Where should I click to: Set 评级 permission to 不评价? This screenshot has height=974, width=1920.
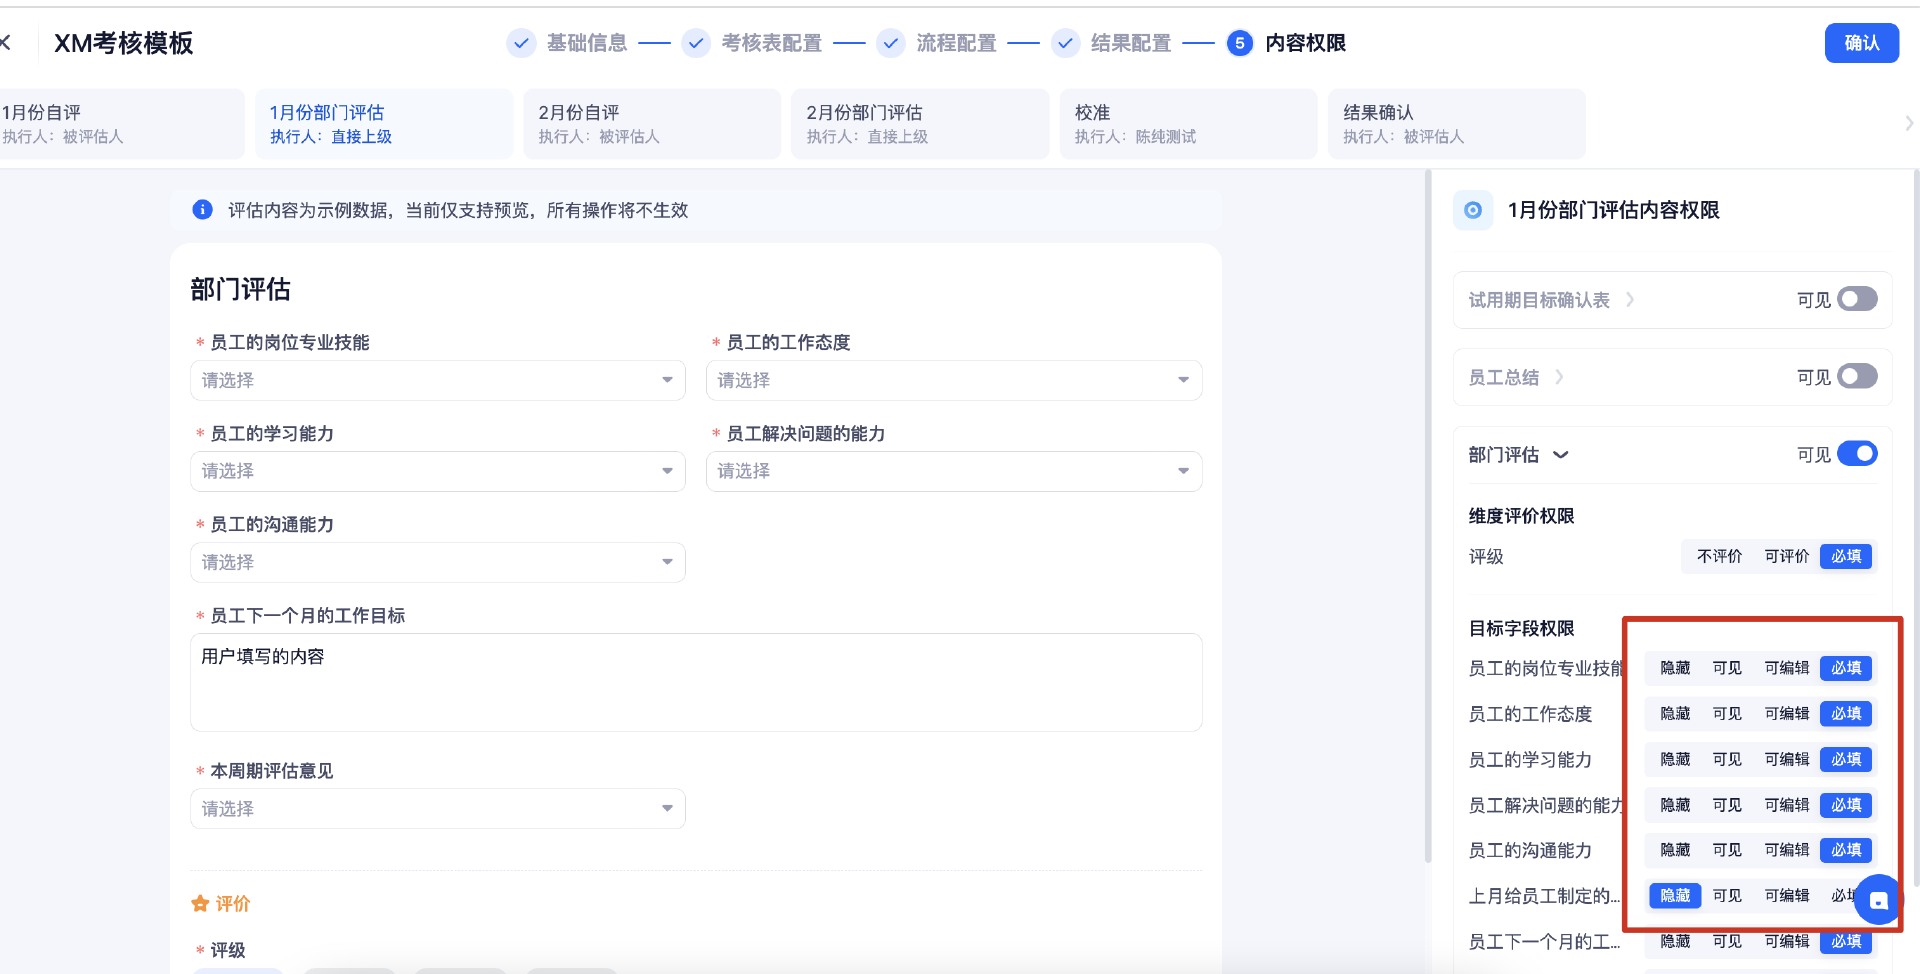(1719, 556)
